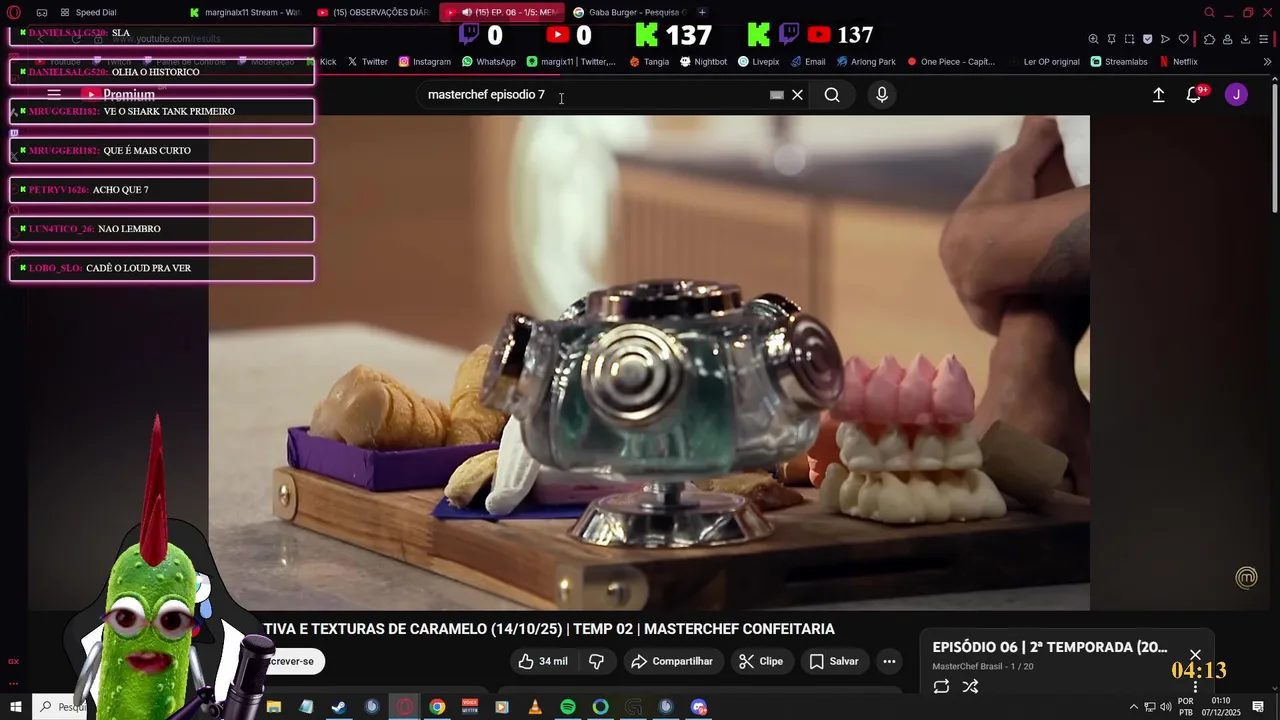Open Windows Start menu
Viewport: 1280px width, 720px height.
pyautogui.click(x=16, y=707)
